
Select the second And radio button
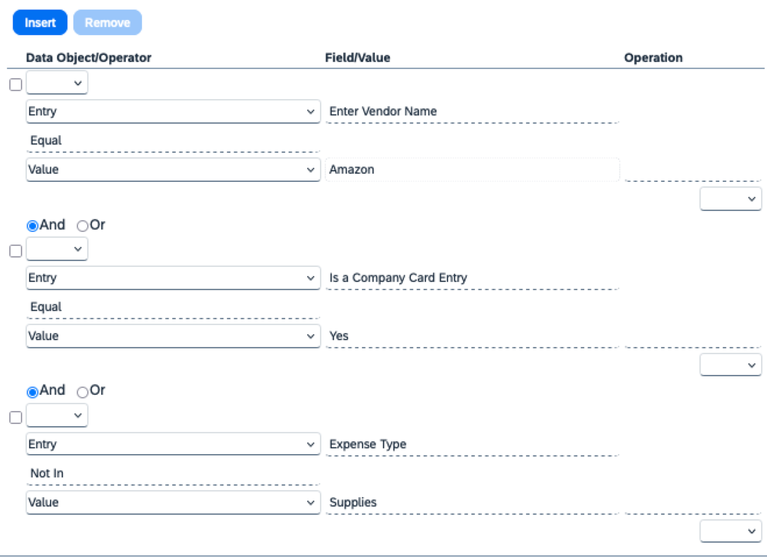click(x=32, y=392)
